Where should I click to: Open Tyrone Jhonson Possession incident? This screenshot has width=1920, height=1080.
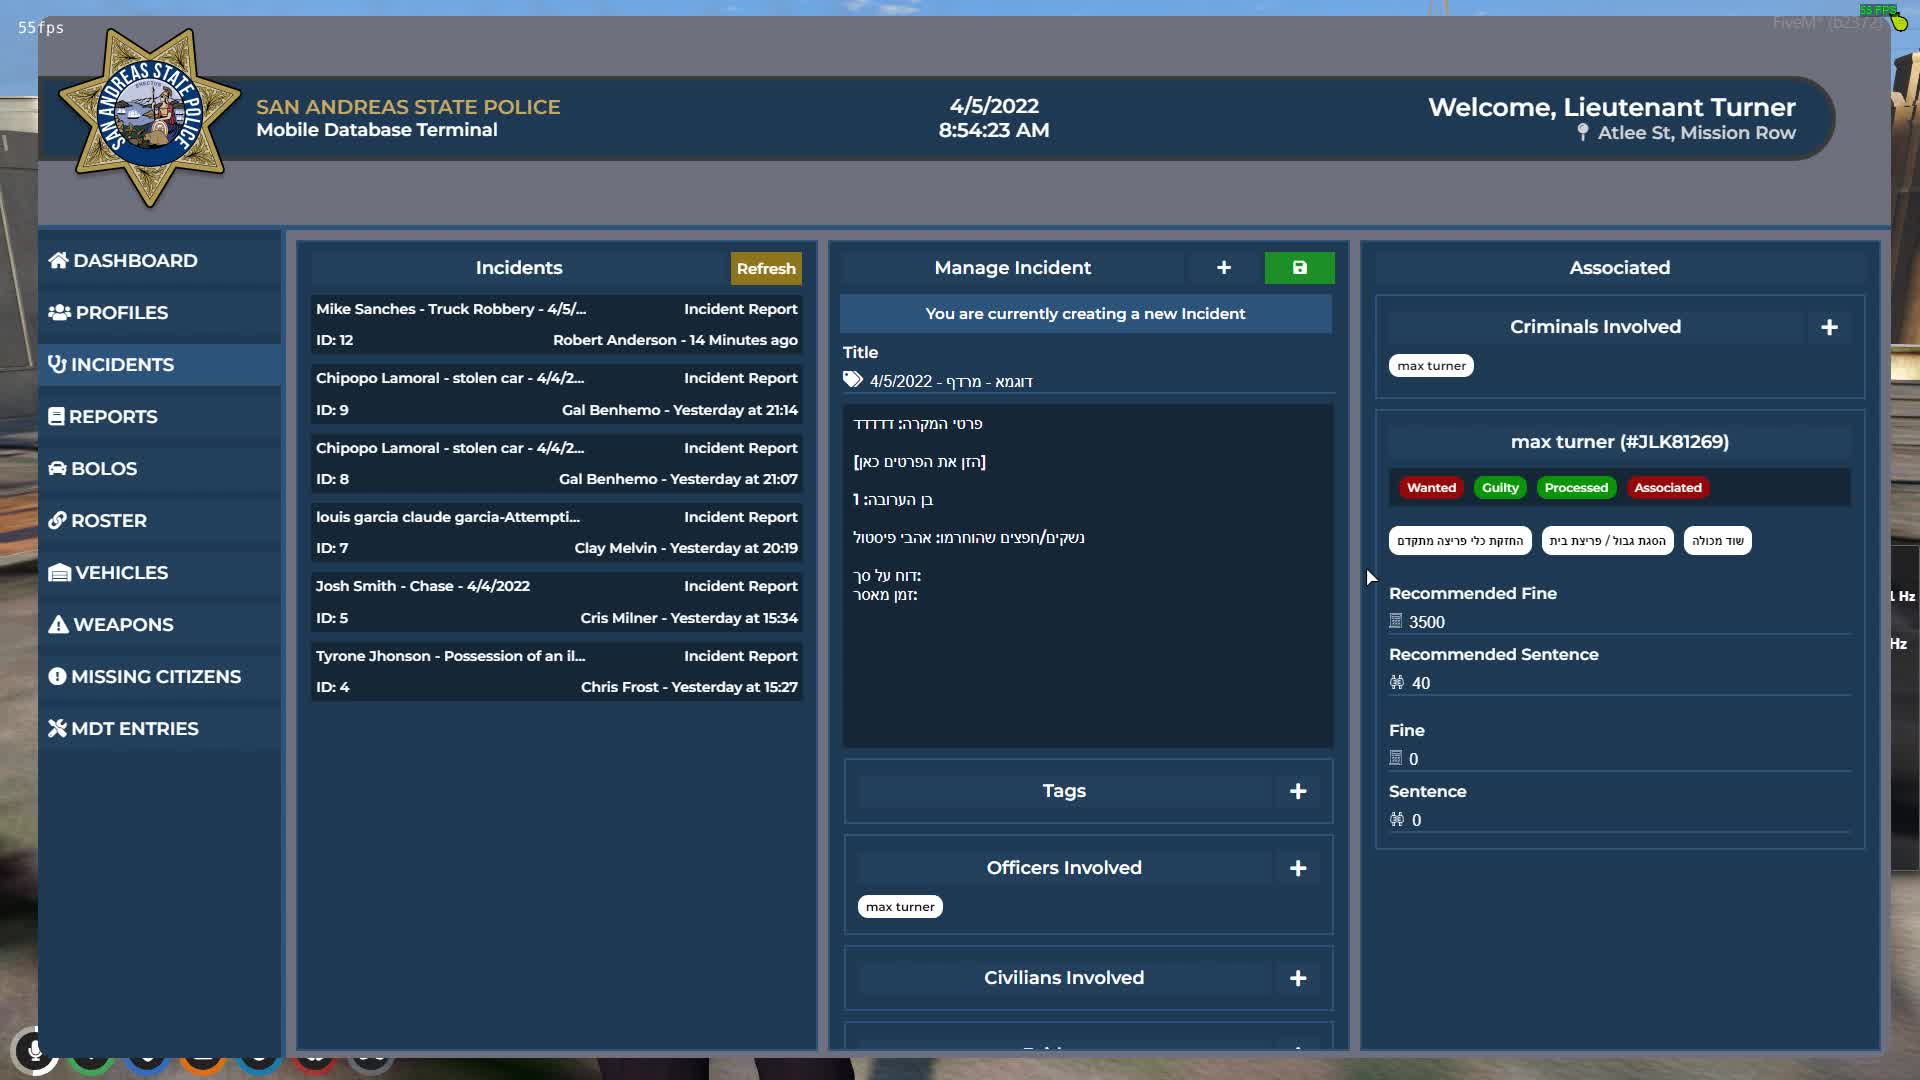pyautogui.click(x=557, y=671)
